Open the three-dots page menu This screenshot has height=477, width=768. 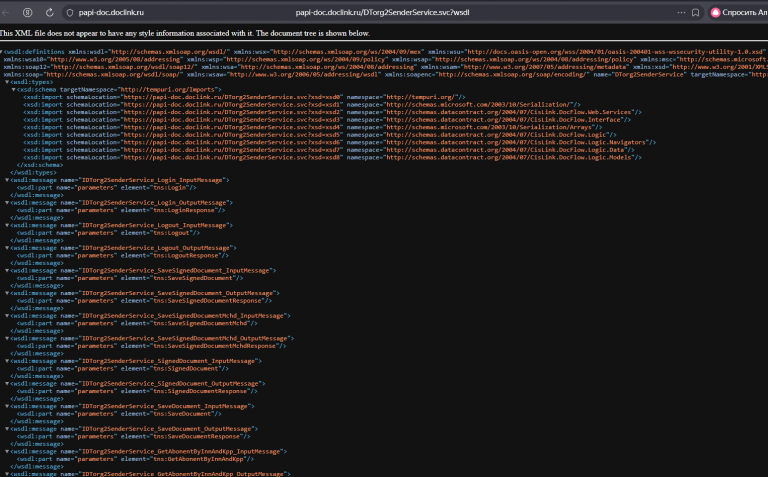[681, 13]
